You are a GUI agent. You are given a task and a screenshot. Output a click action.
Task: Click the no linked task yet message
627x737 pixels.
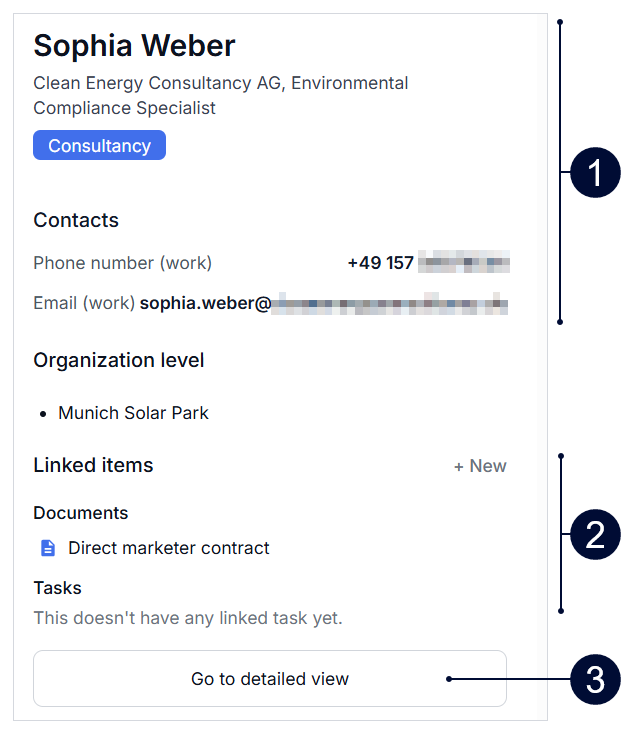point(187,618)
